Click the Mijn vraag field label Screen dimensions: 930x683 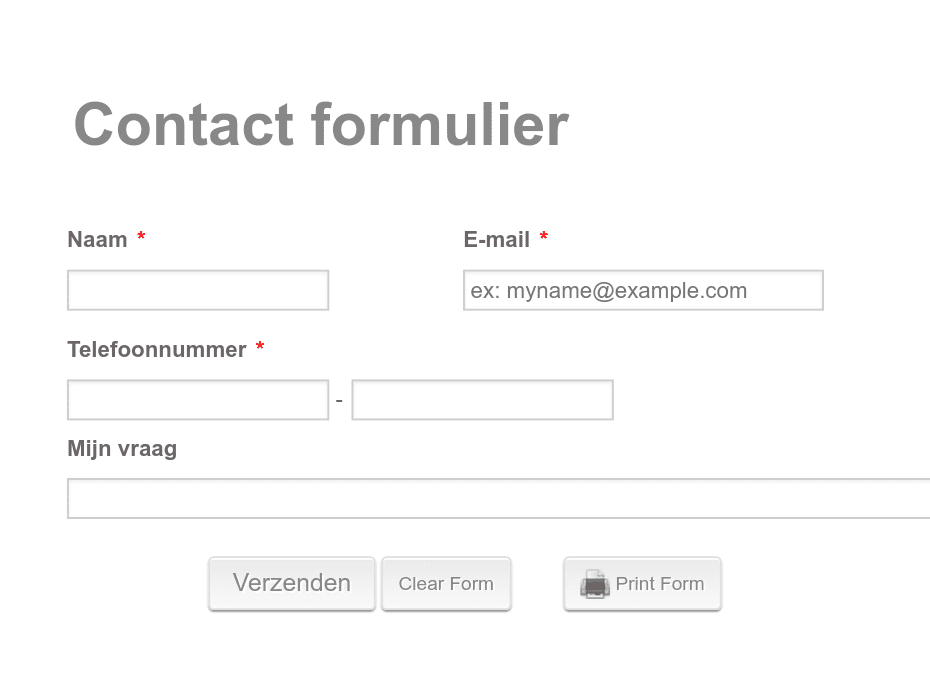pyautogui.click(x=122, y=449)
